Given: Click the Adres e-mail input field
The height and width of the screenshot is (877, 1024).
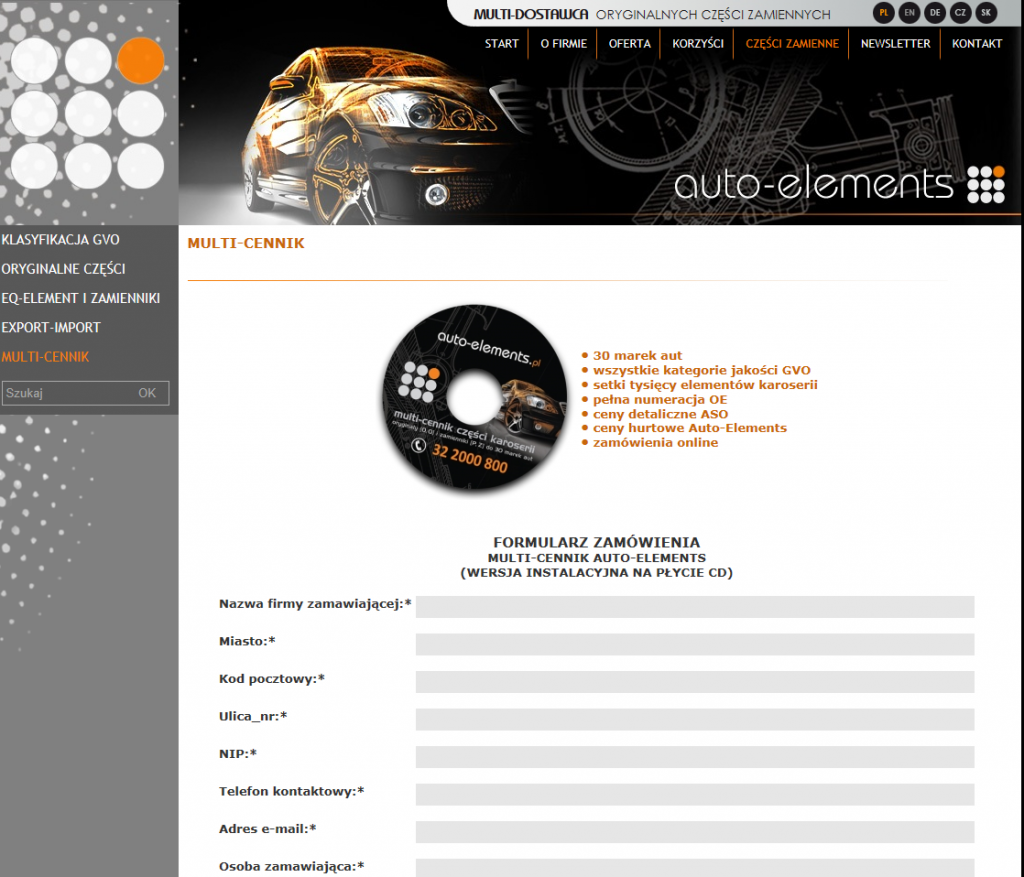Looking at the screenshot, I should pos(695,831).
